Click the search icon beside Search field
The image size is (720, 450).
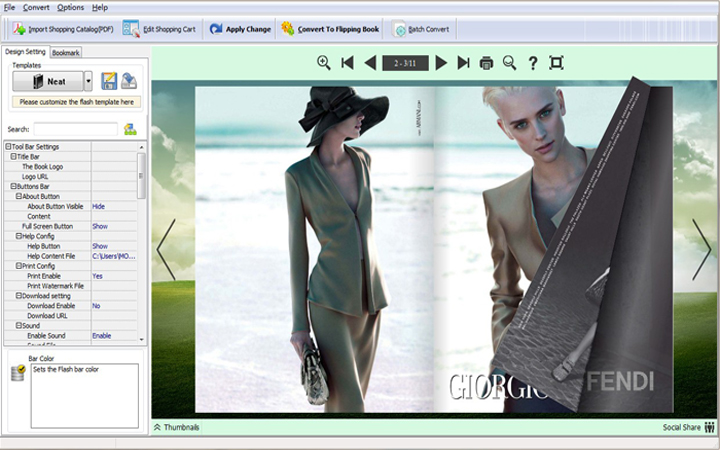(x=130, y=129)
